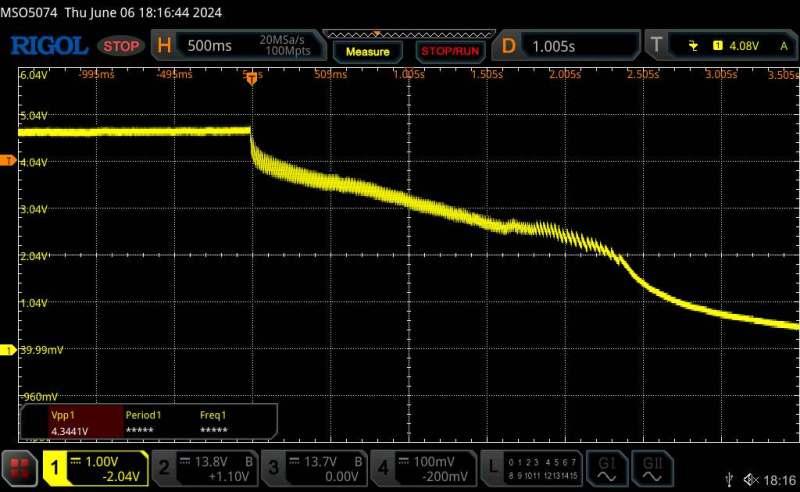Click the orange trigger level marker T
Screen dimensions: 800x492
[8, 161]
